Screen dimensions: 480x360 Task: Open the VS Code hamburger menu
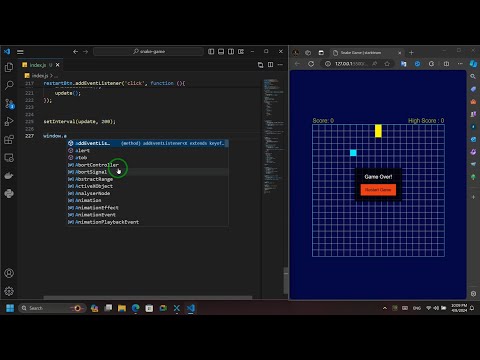[20, 52]
